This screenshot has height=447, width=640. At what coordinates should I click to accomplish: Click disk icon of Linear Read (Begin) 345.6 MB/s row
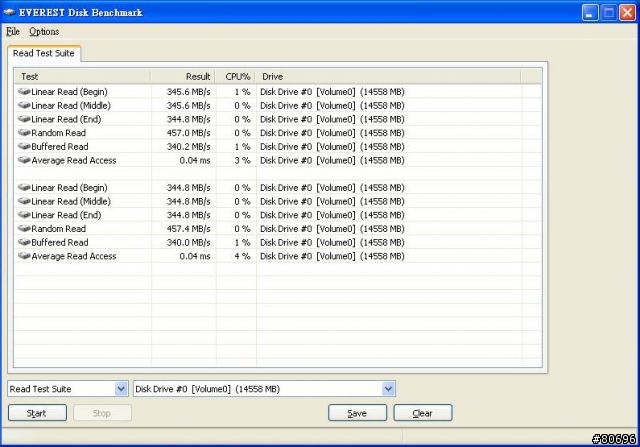pos(24,91)
